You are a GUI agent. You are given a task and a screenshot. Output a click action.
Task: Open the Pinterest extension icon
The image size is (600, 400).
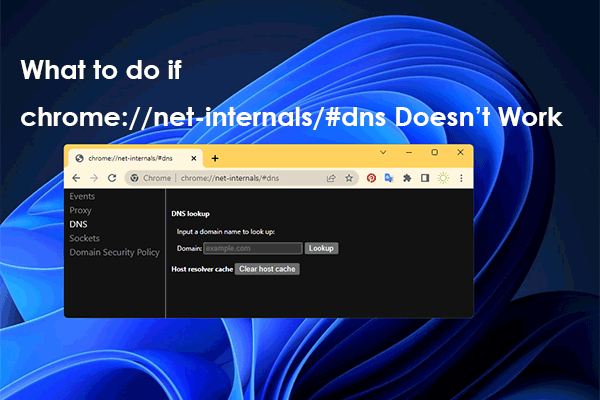[371, 178]
